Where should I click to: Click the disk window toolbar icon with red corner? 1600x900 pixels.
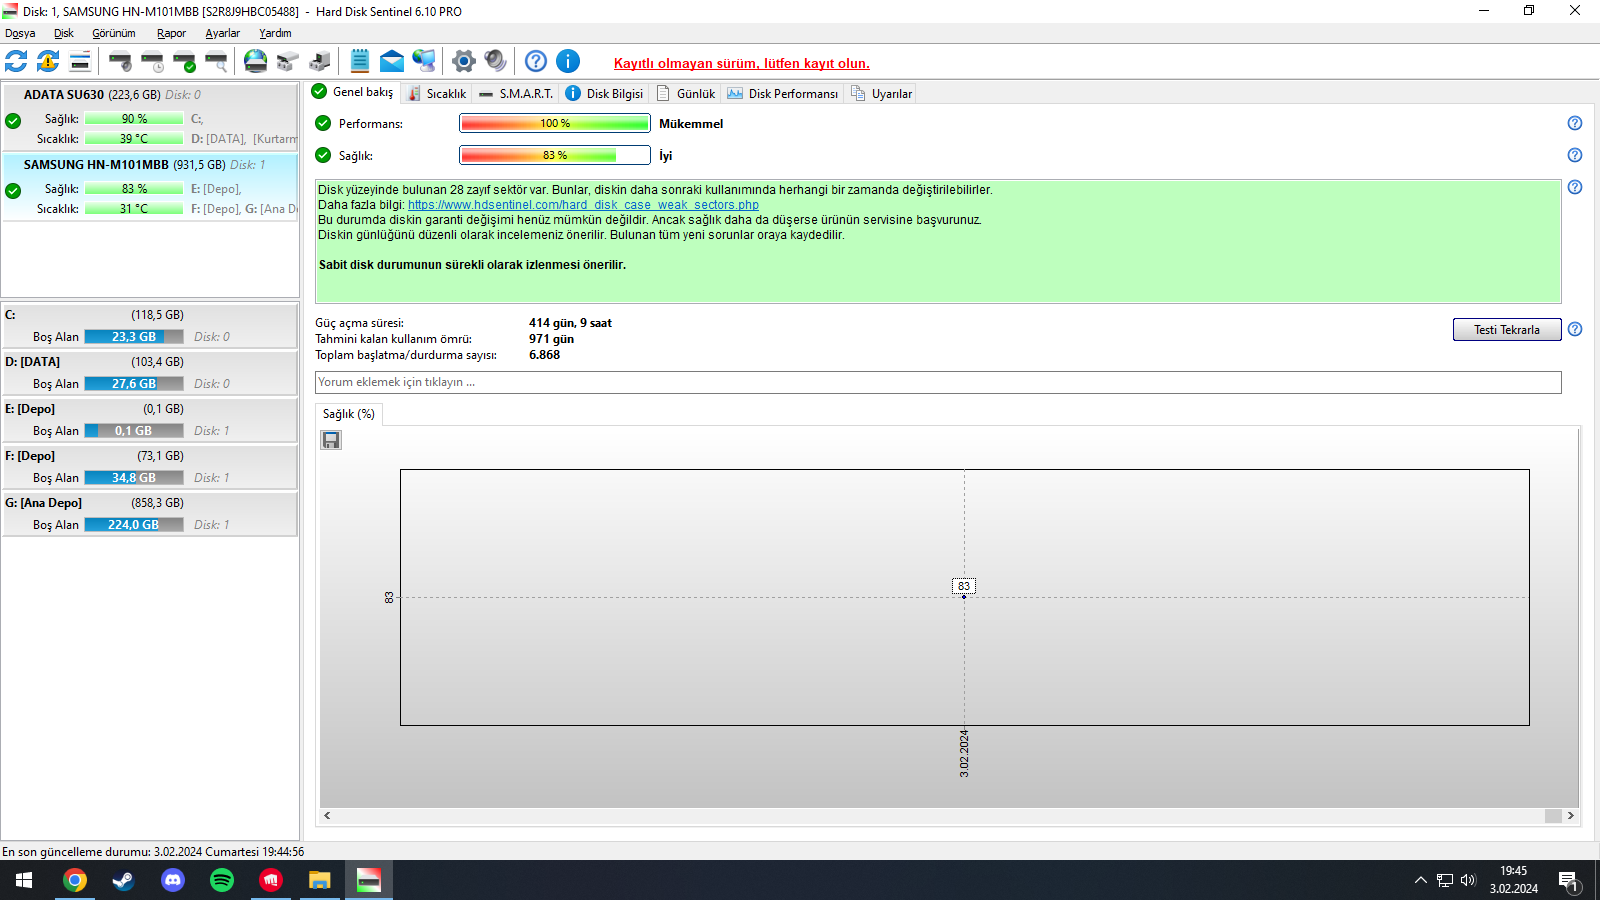pos(80,61)
